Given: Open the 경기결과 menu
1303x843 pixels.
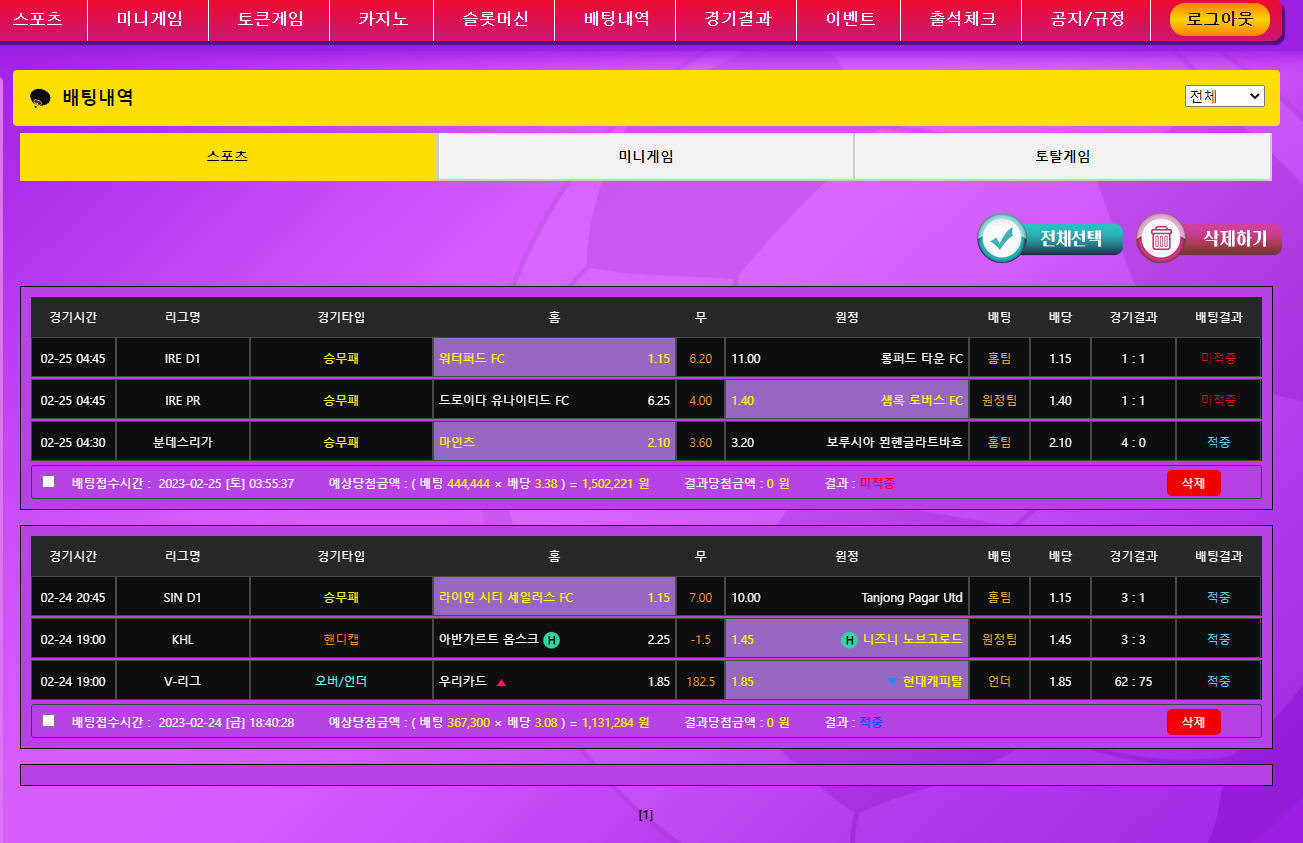Looking at the screenshot, I should point(737,19).
